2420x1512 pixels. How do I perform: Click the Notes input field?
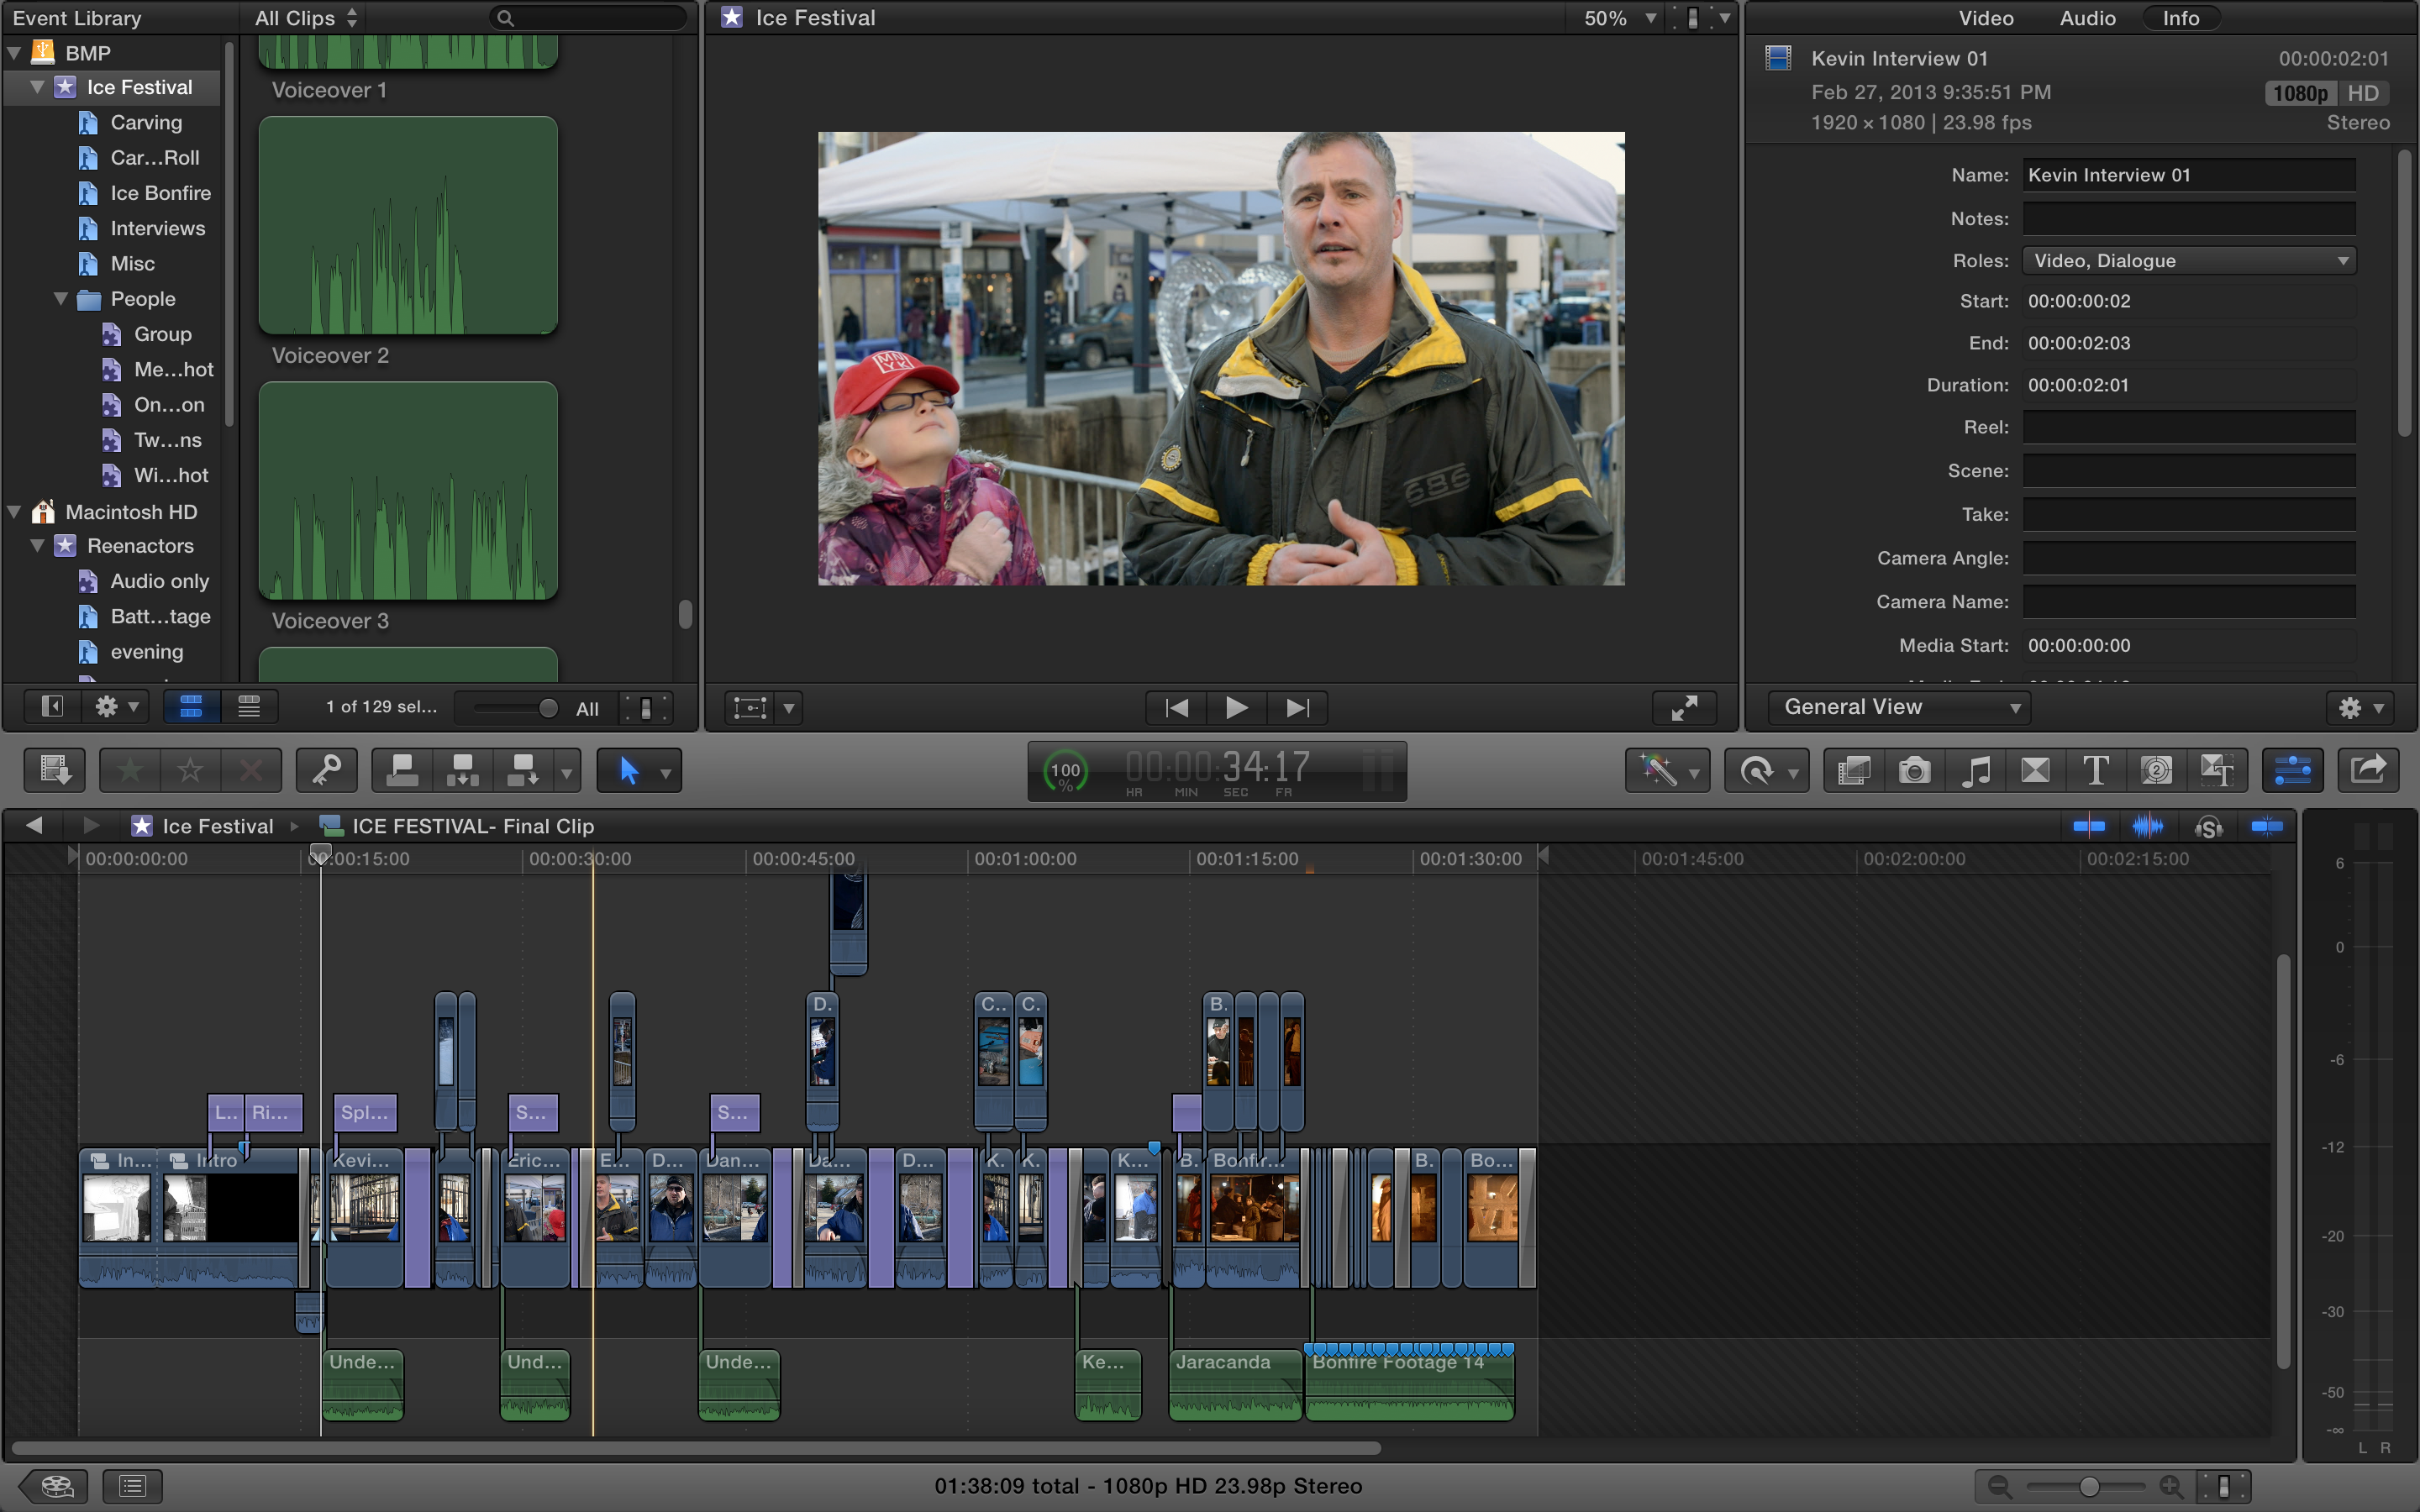tap(2188, 218)
